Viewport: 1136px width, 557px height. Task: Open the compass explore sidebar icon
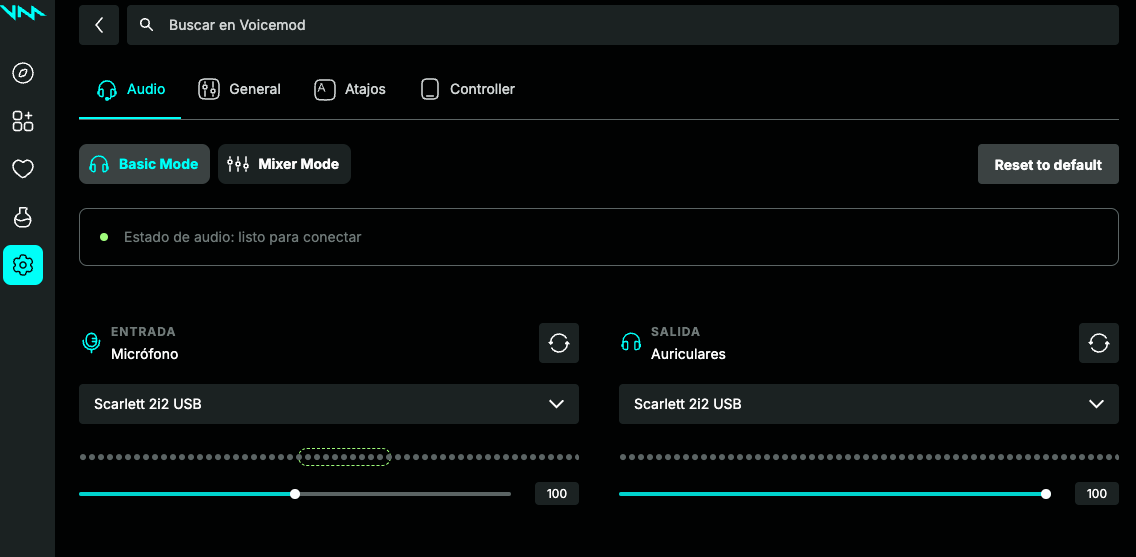tap(23, 73)
